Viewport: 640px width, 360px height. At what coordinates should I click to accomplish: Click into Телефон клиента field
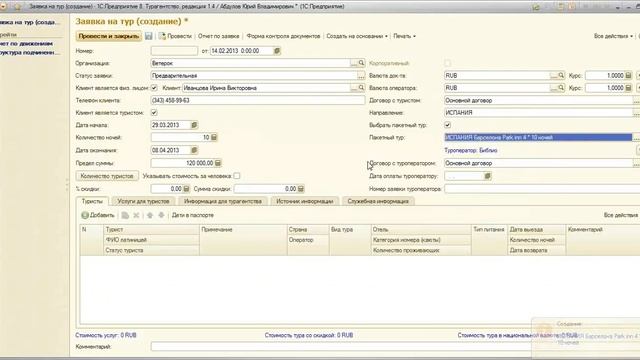click(x=258, y=100)
